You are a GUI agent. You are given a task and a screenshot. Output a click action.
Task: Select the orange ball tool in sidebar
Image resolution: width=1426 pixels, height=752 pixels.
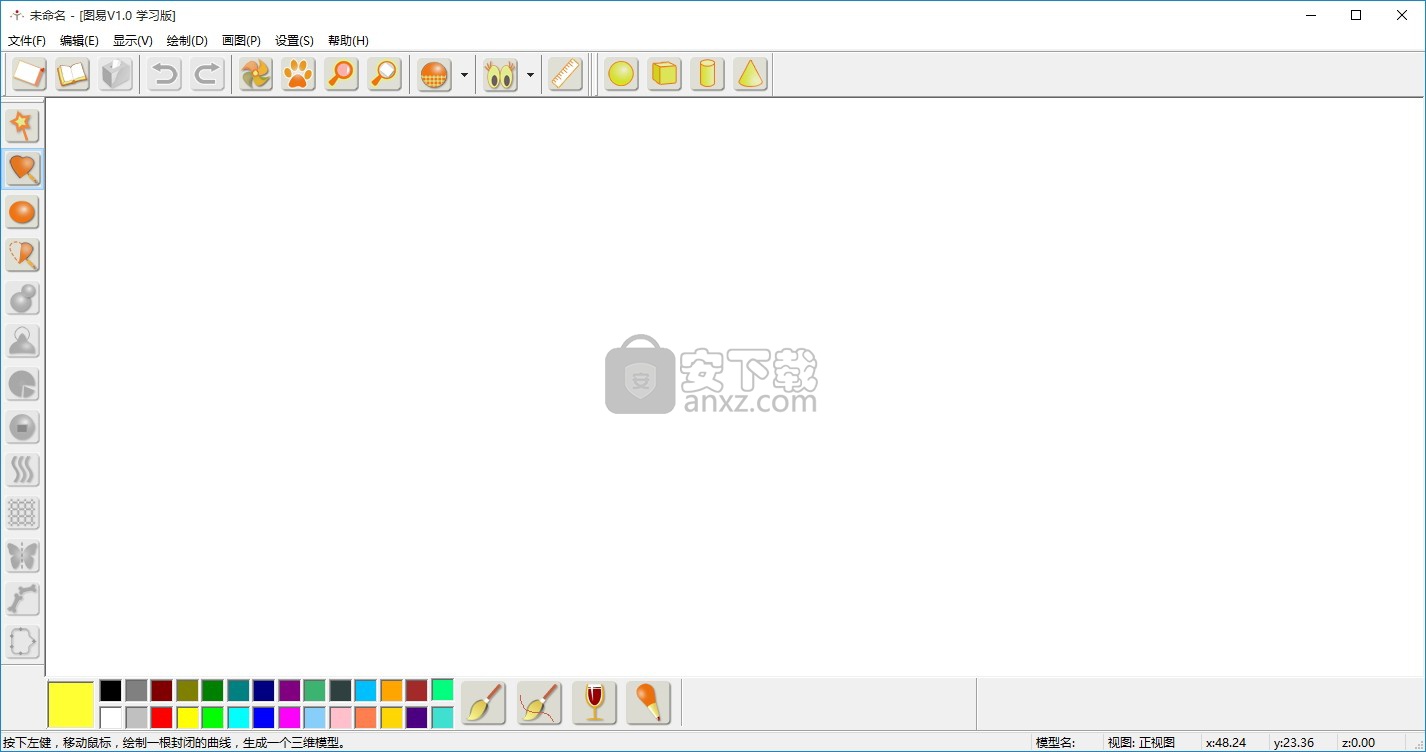[22, 211]
